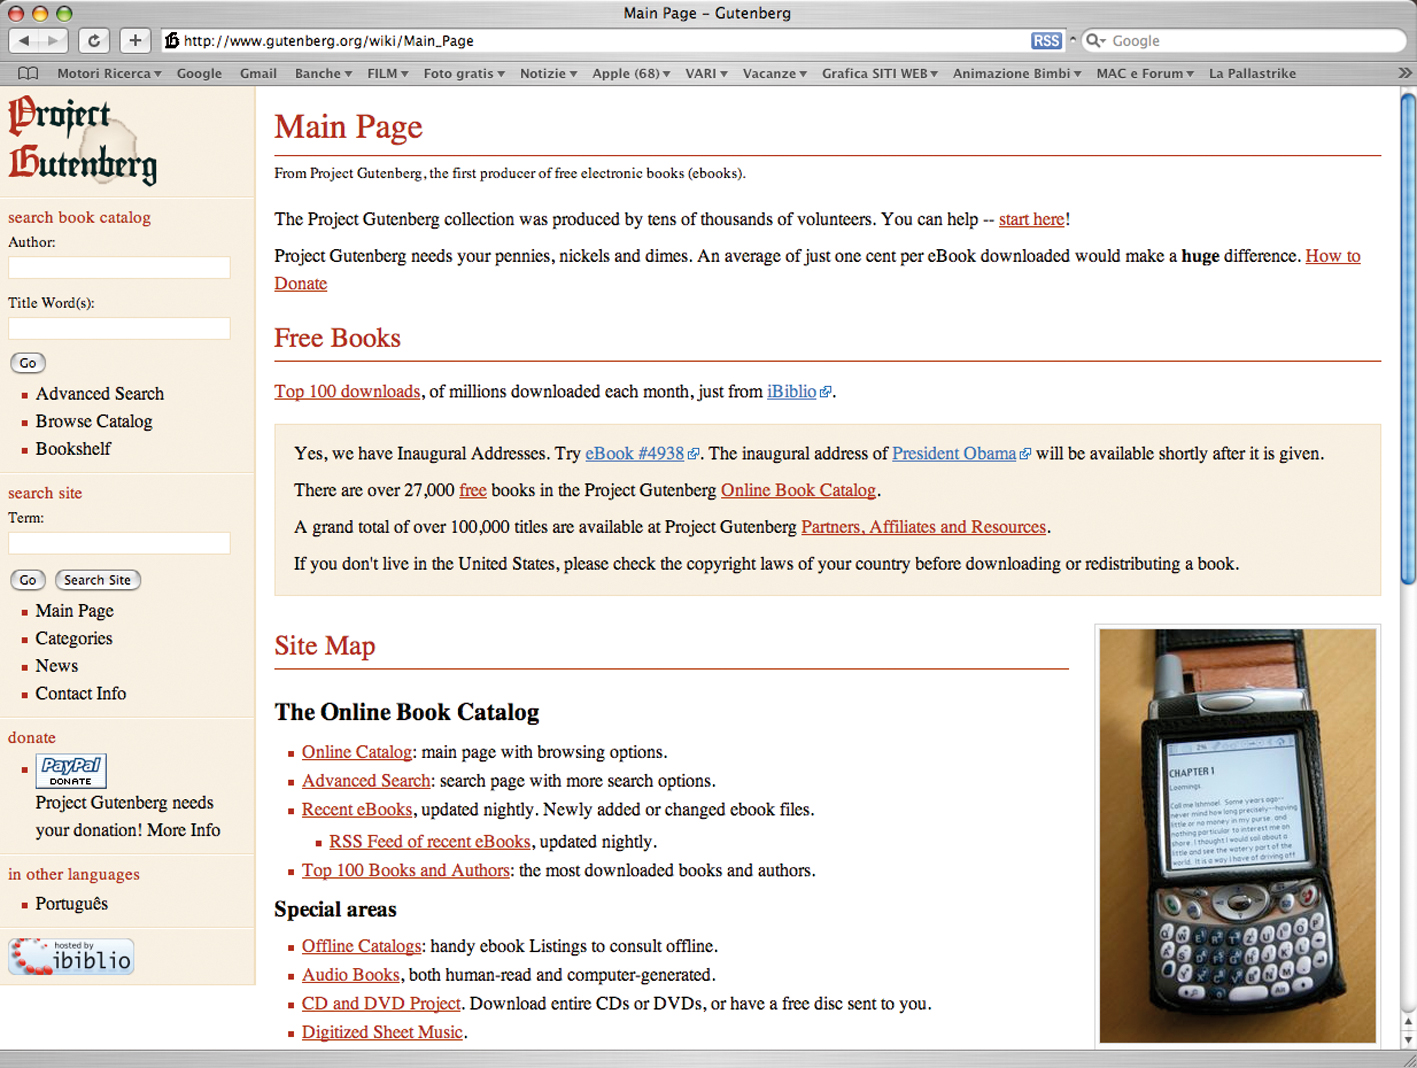Open the bookmarks book icon in the bookmarks bar

click(x=28, y=73)
